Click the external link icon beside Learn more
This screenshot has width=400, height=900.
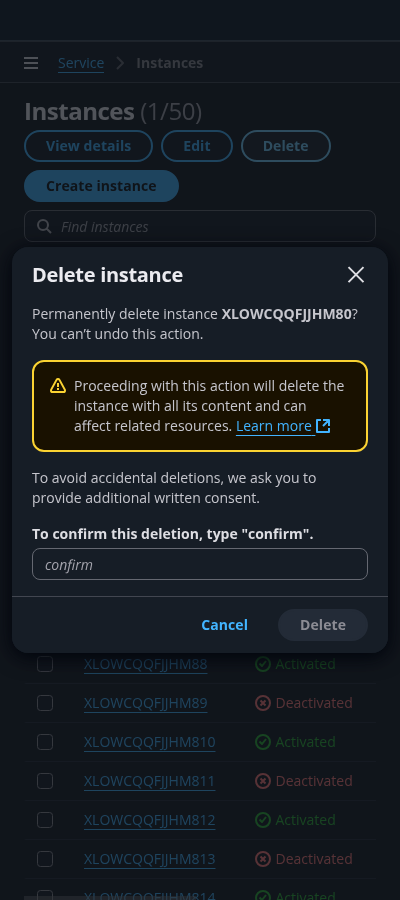point(323,426)
